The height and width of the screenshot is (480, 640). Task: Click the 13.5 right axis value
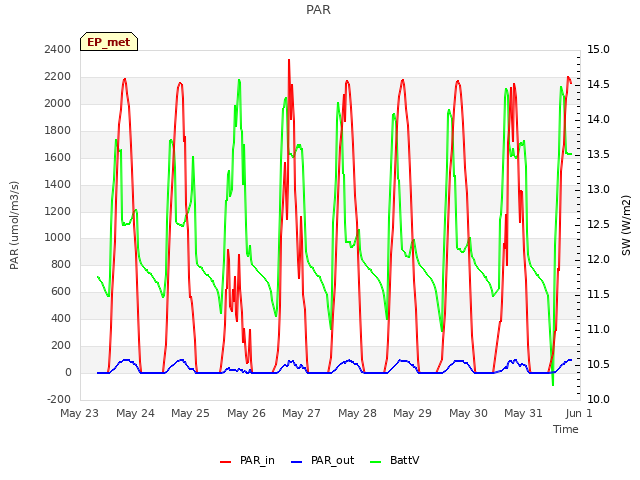tap(598, 155)
